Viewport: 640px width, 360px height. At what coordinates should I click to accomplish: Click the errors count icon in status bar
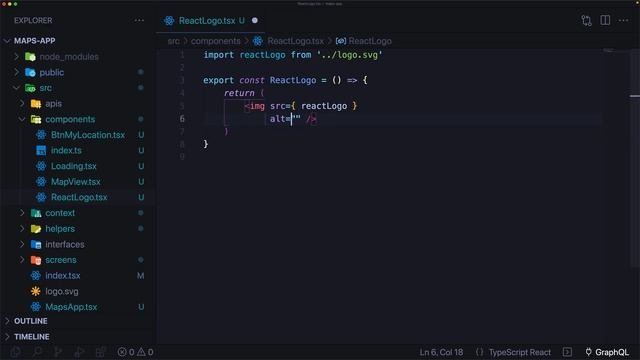coord(122,352)
